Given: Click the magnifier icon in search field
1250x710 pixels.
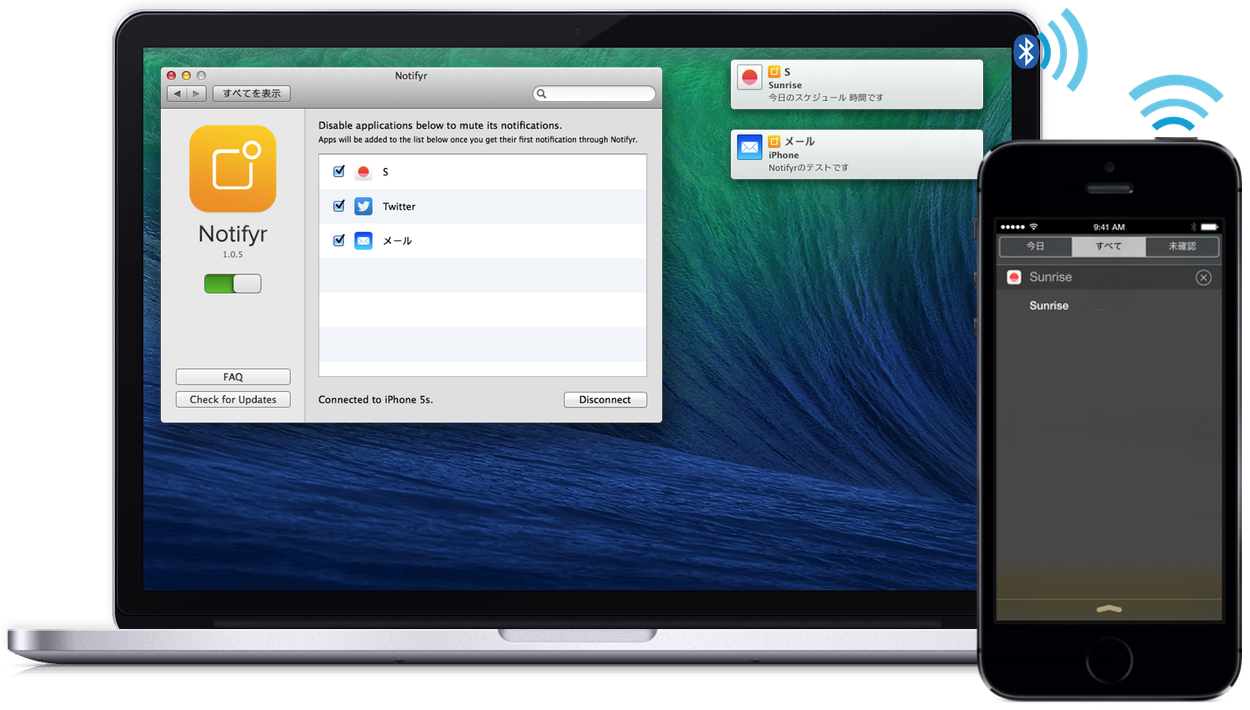Looking at the screenshot, I should (542, 94).
